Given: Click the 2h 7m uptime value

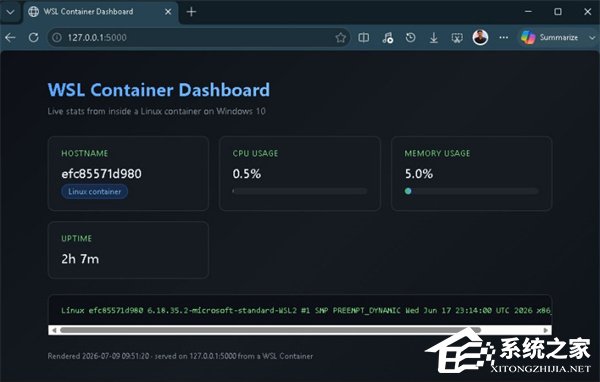Looking at the screenshot, I should (80, 259).
